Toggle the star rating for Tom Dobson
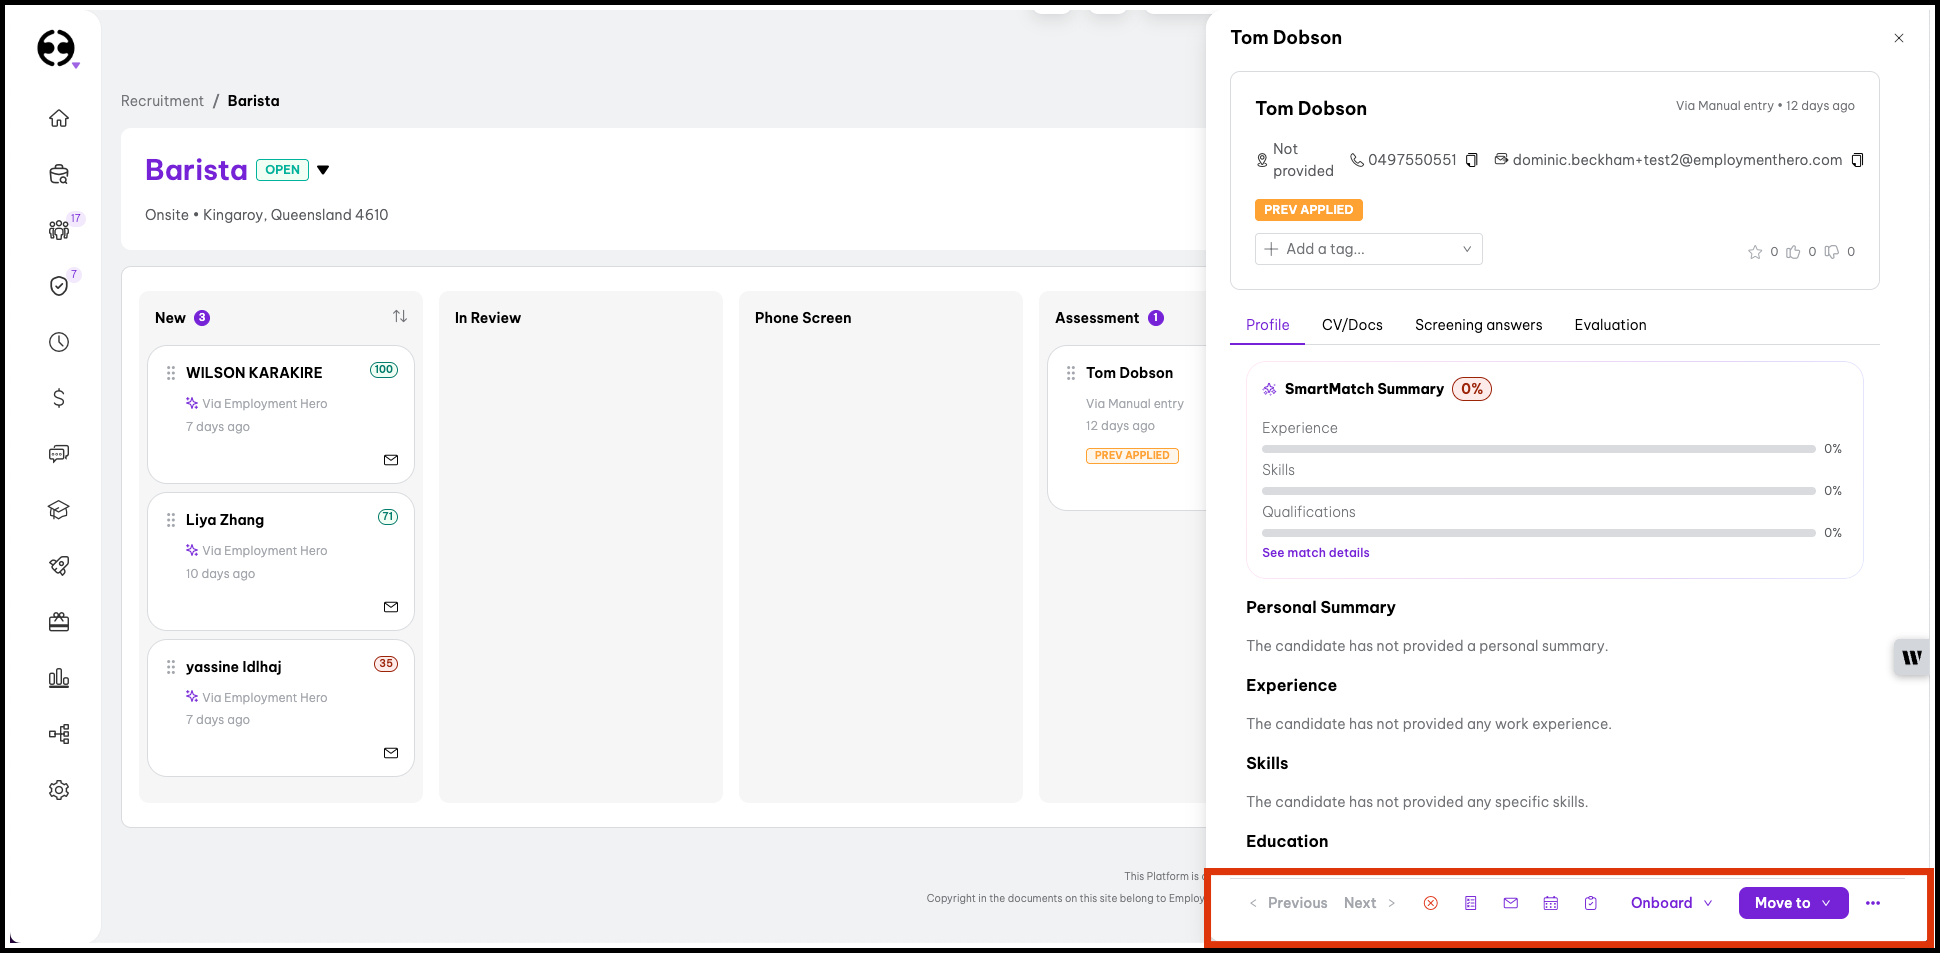Image resolution: width=1940 pixels, height=953 pixels. (1754, 252)
